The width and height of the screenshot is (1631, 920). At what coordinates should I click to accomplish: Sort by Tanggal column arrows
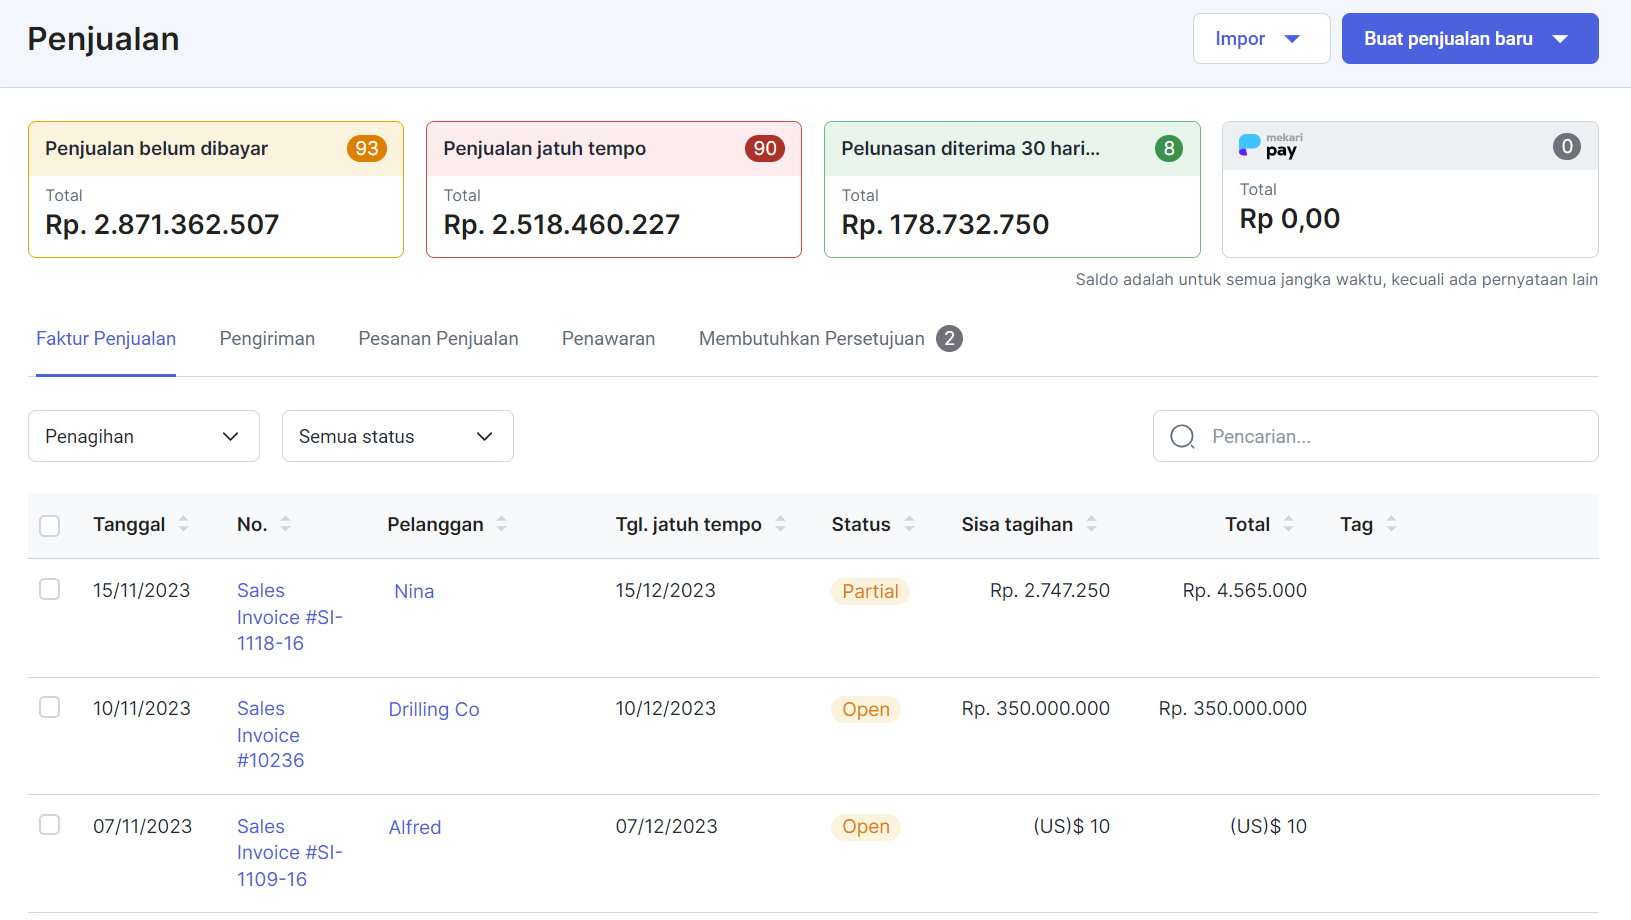point(183,524)
